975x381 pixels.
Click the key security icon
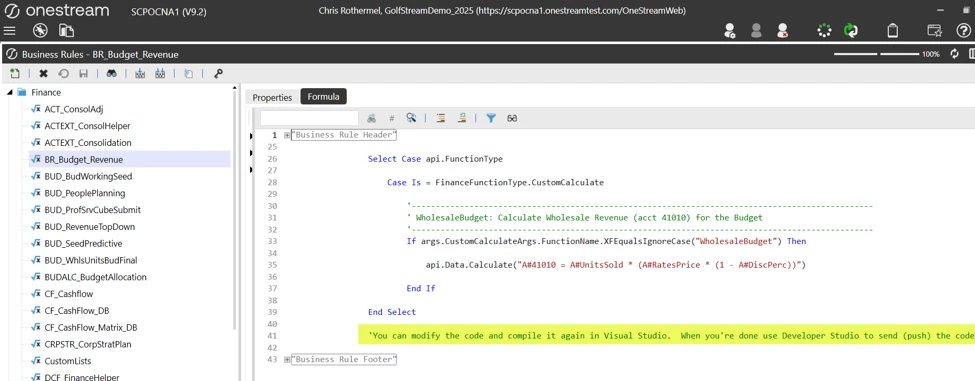tap(218, 73)
